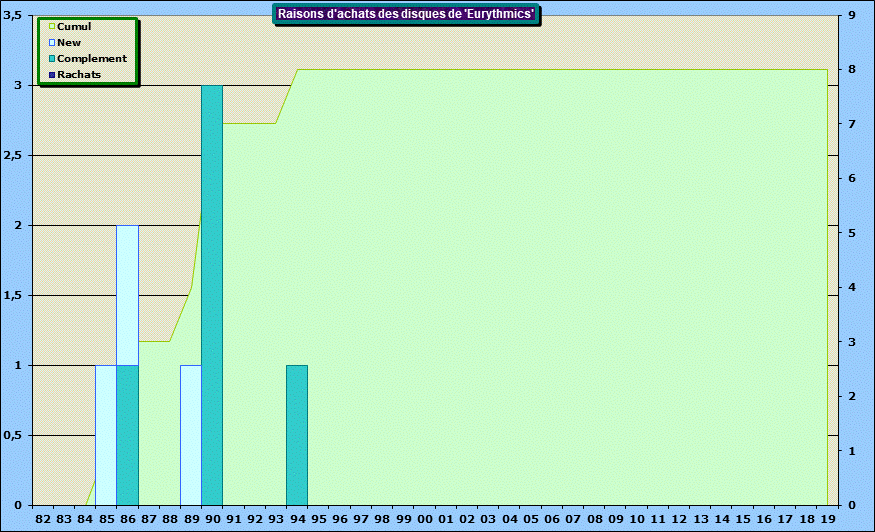Select the upper white New segment above year 86
The height and width of the screenshot is (532, 875).
coord(127,295)
